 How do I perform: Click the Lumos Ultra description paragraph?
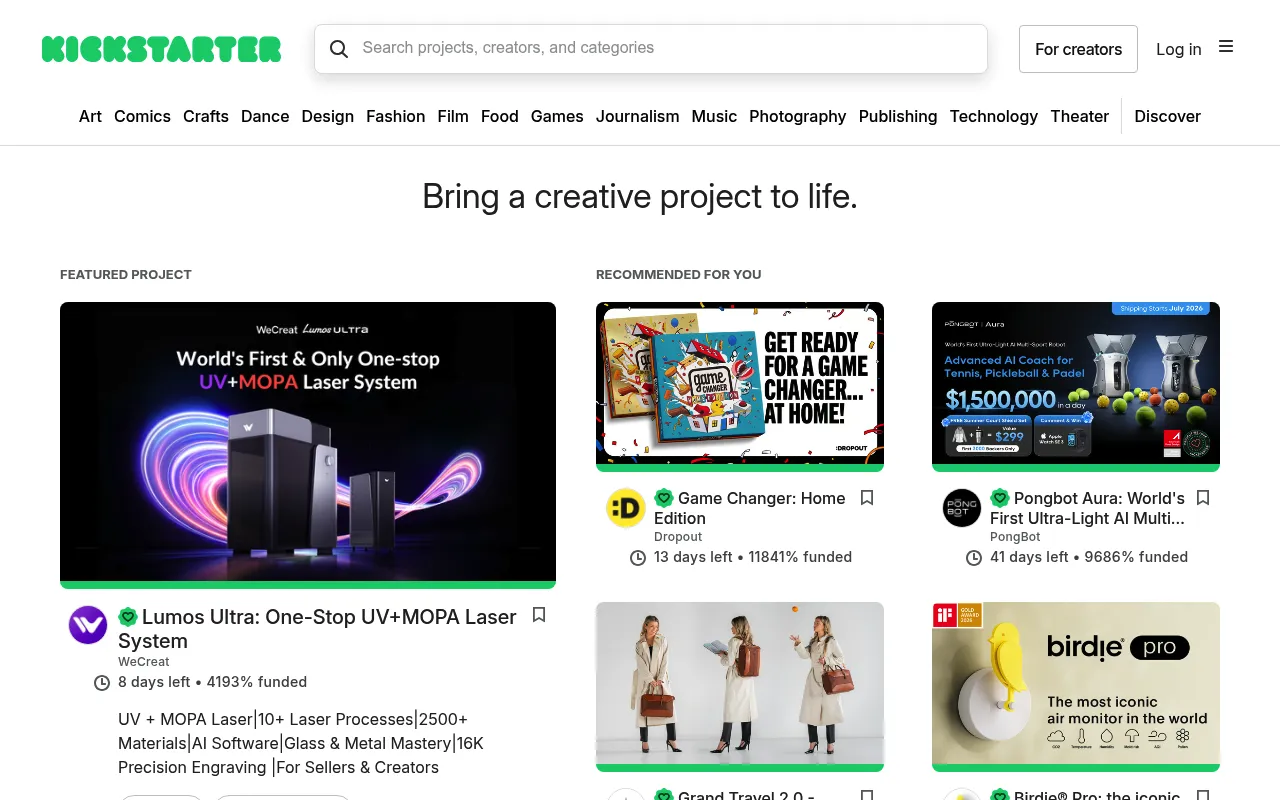301,743
